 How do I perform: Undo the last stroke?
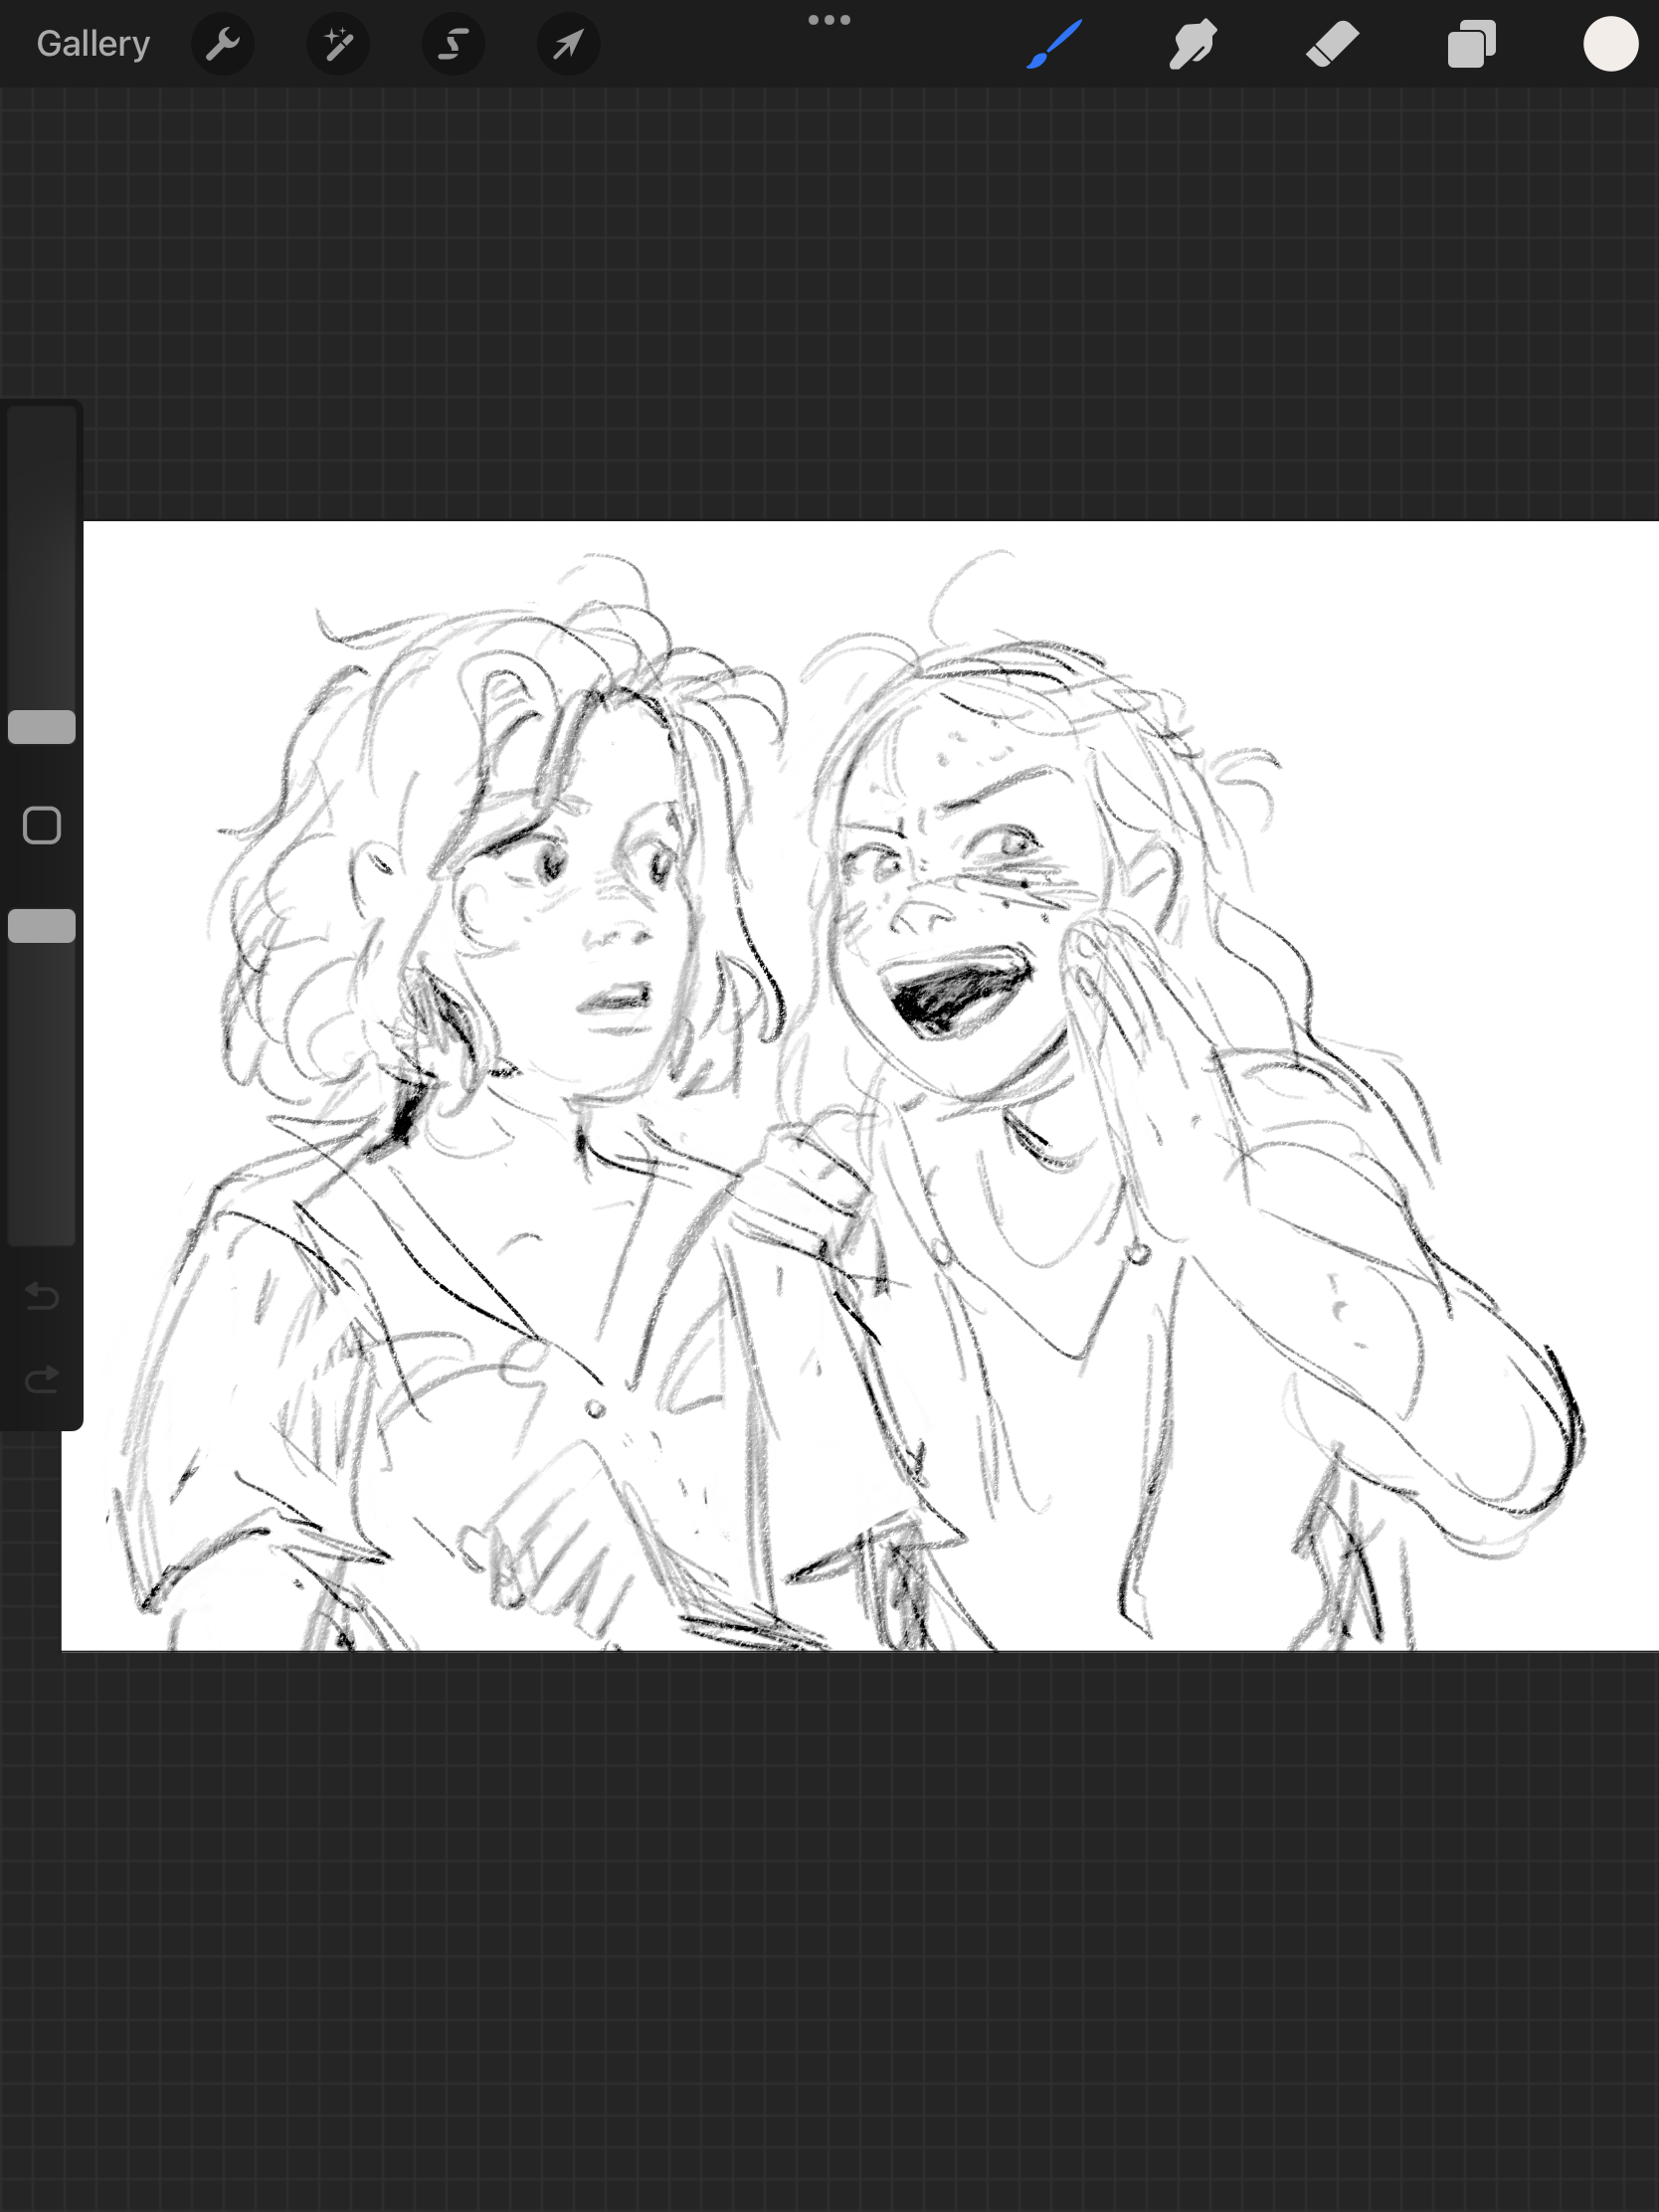click(42, 1296)
